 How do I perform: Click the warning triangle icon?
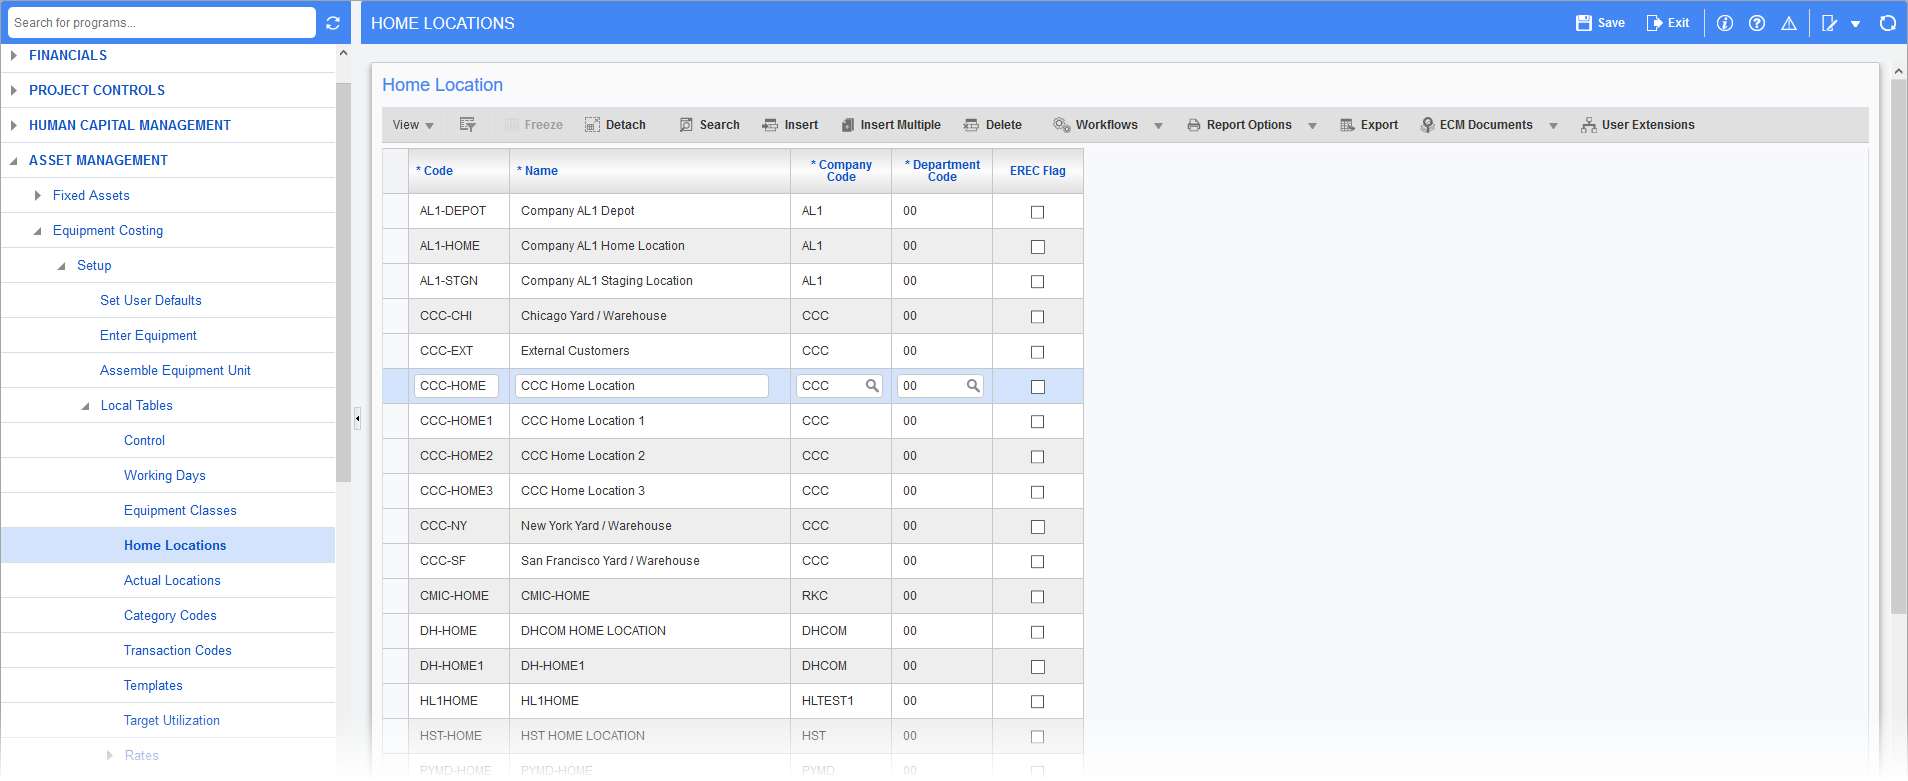[x=1789, y=23]
